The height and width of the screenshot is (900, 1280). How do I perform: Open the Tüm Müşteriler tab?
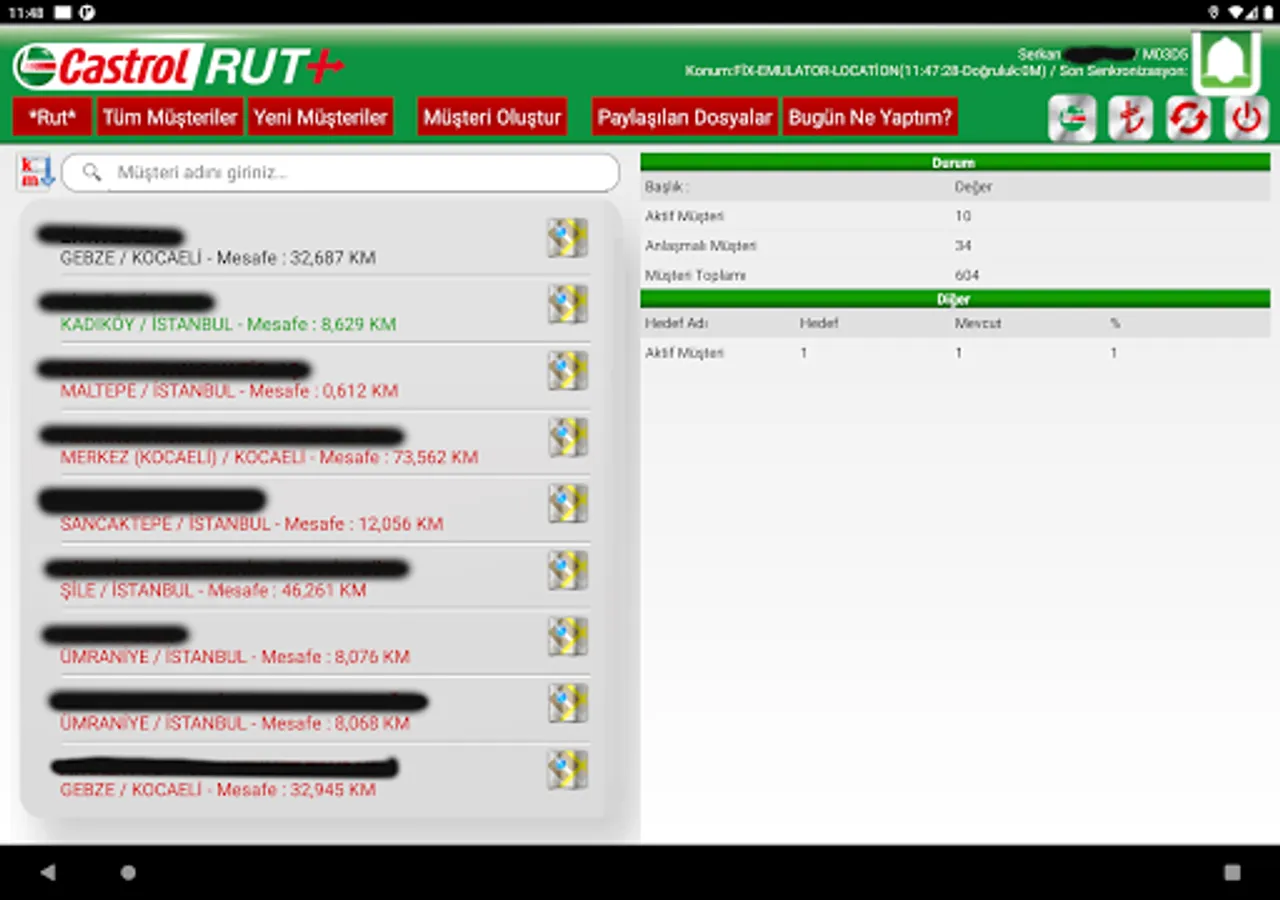(x=170, y=117)
